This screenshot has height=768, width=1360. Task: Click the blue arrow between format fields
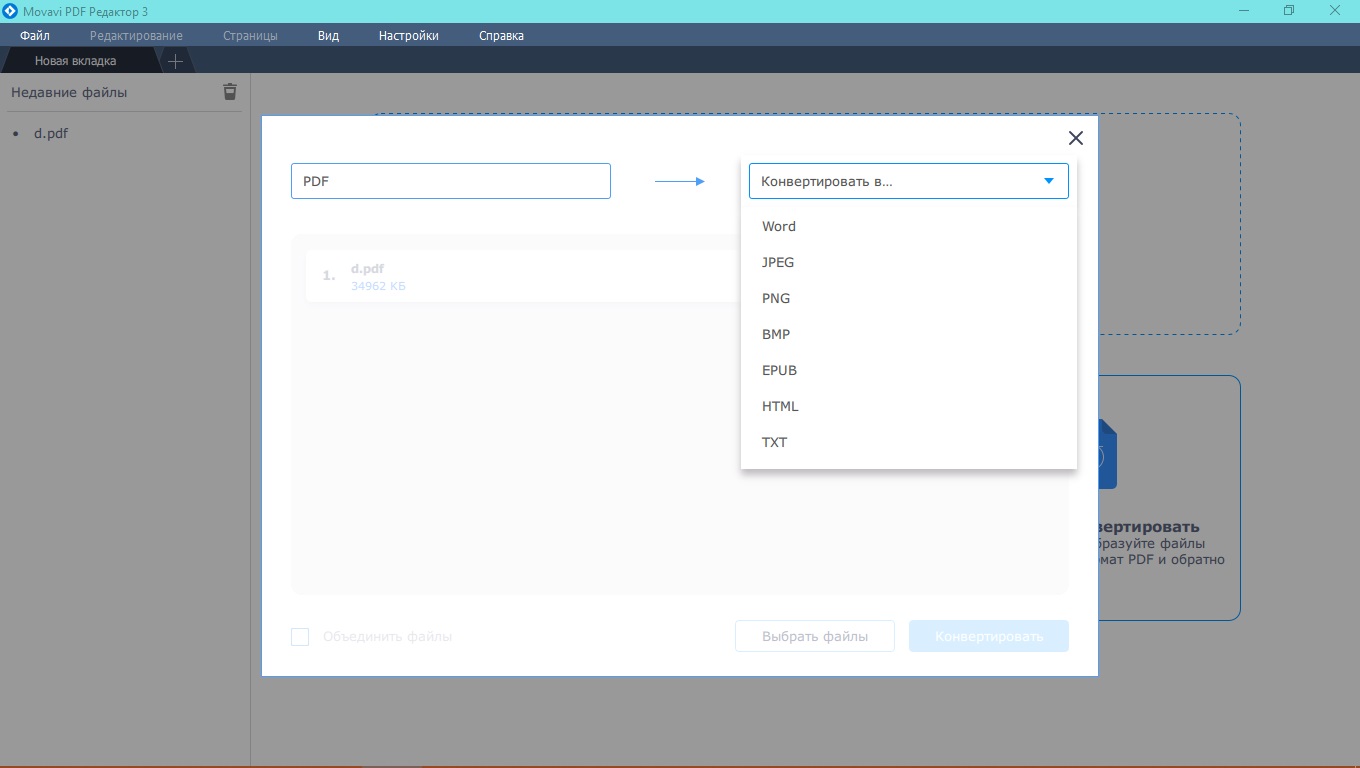coord(680,181)
